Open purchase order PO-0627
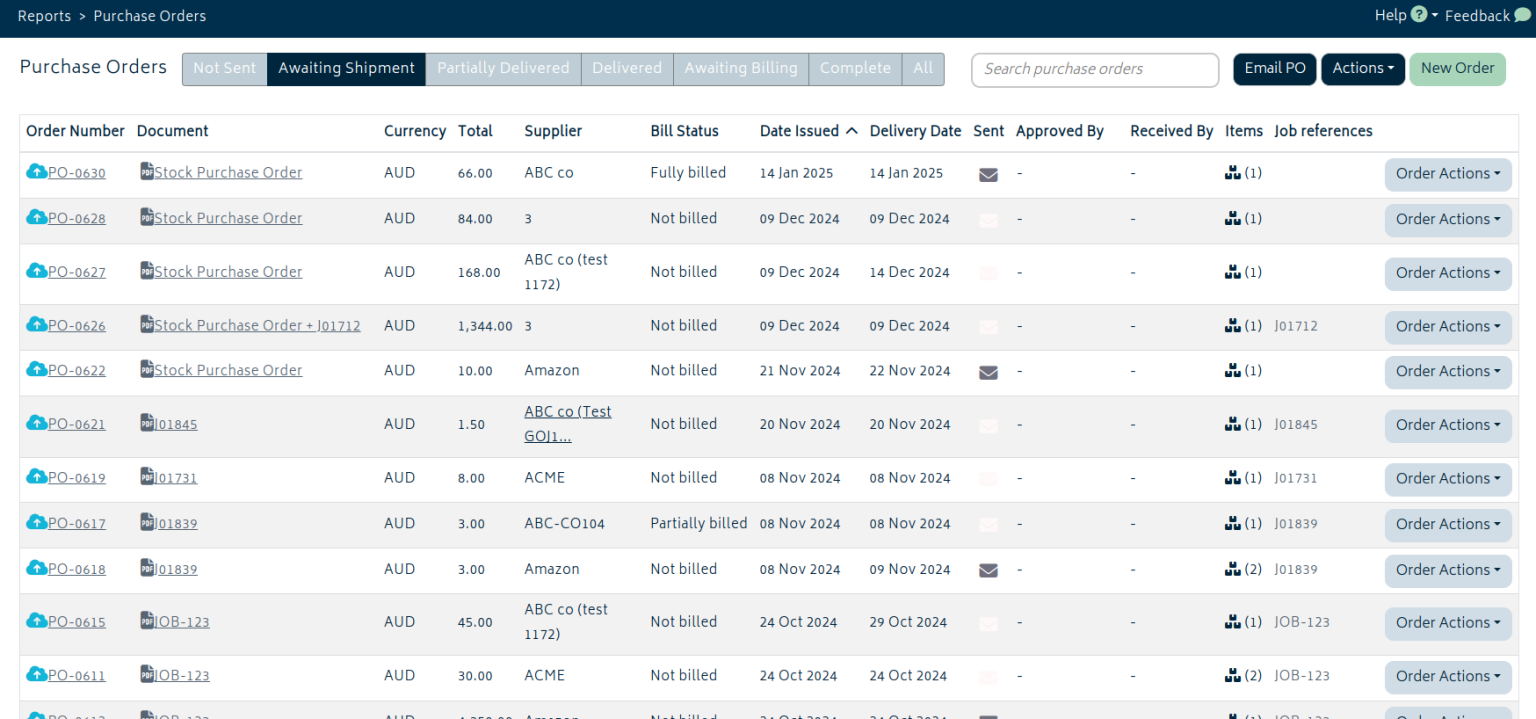 coord(74,272)
